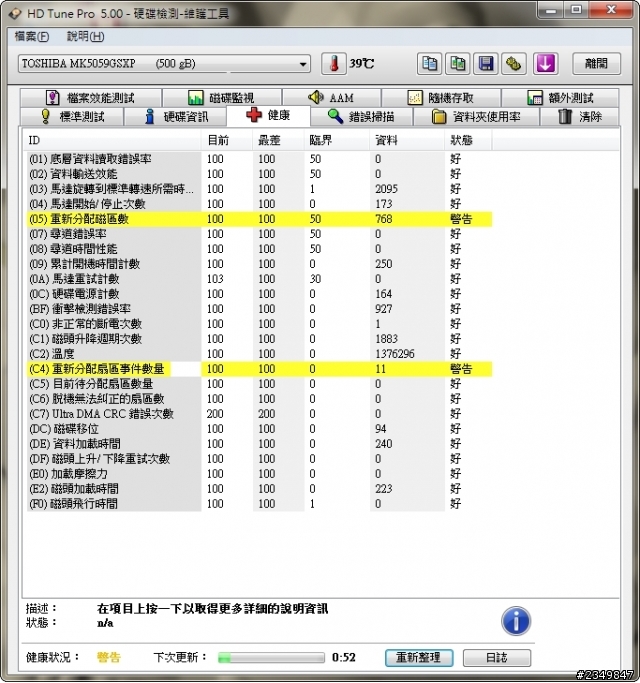Screen dimensions: 640x683
Task: Select row (04) 馬達開始/停止次數
Action: (x=260, y=204)
